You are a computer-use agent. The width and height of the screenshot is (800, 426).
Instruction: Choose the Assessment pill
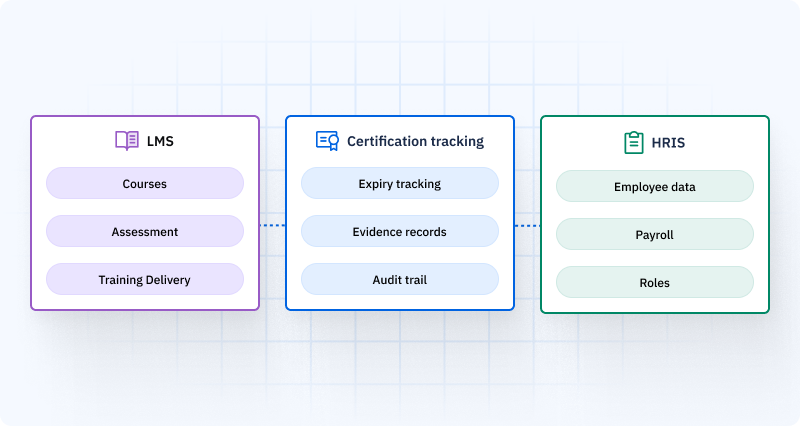pyautogui.click(x=145, y=232)
